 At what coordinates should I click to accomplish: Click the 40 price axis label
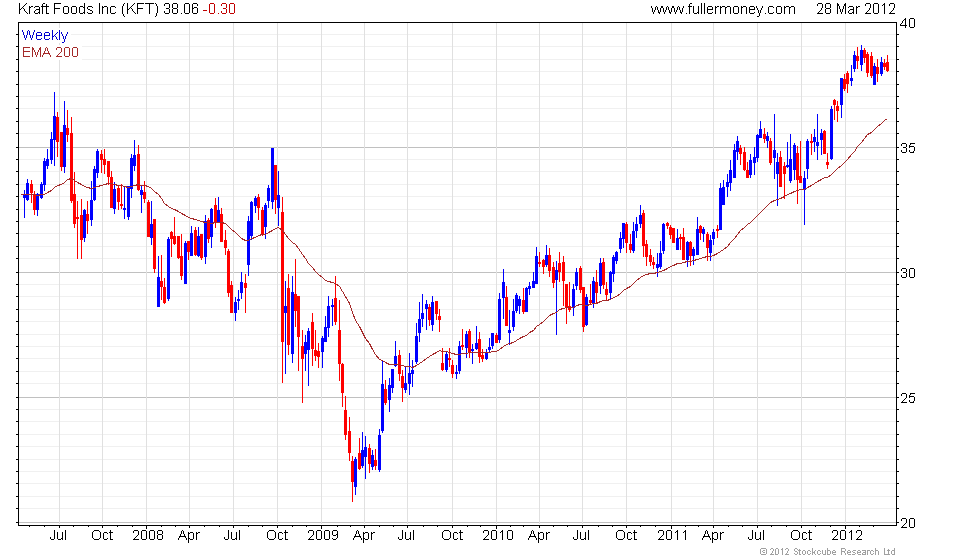pos(908,24)
